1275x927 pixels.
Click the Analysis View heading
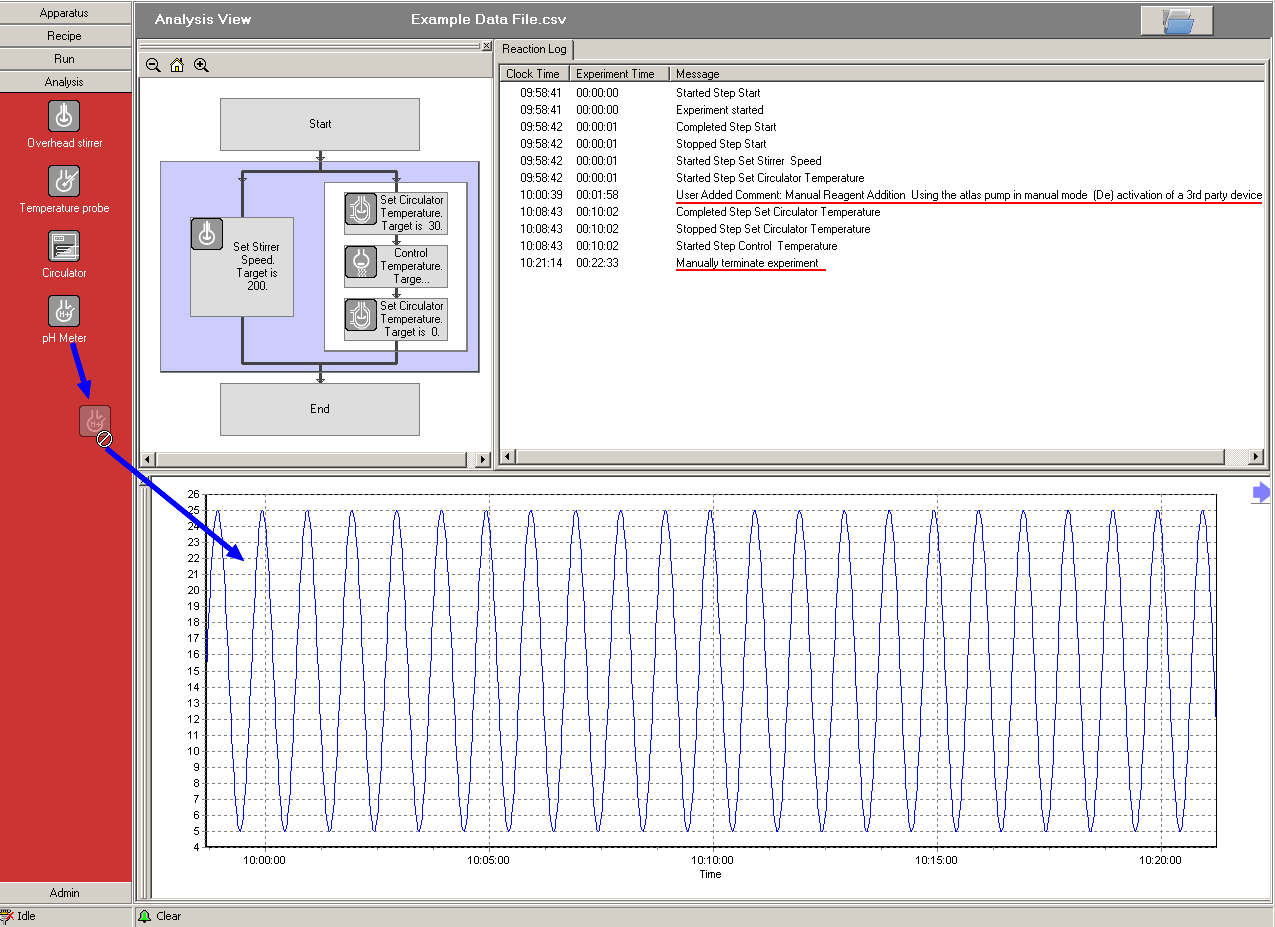point(203,19)
